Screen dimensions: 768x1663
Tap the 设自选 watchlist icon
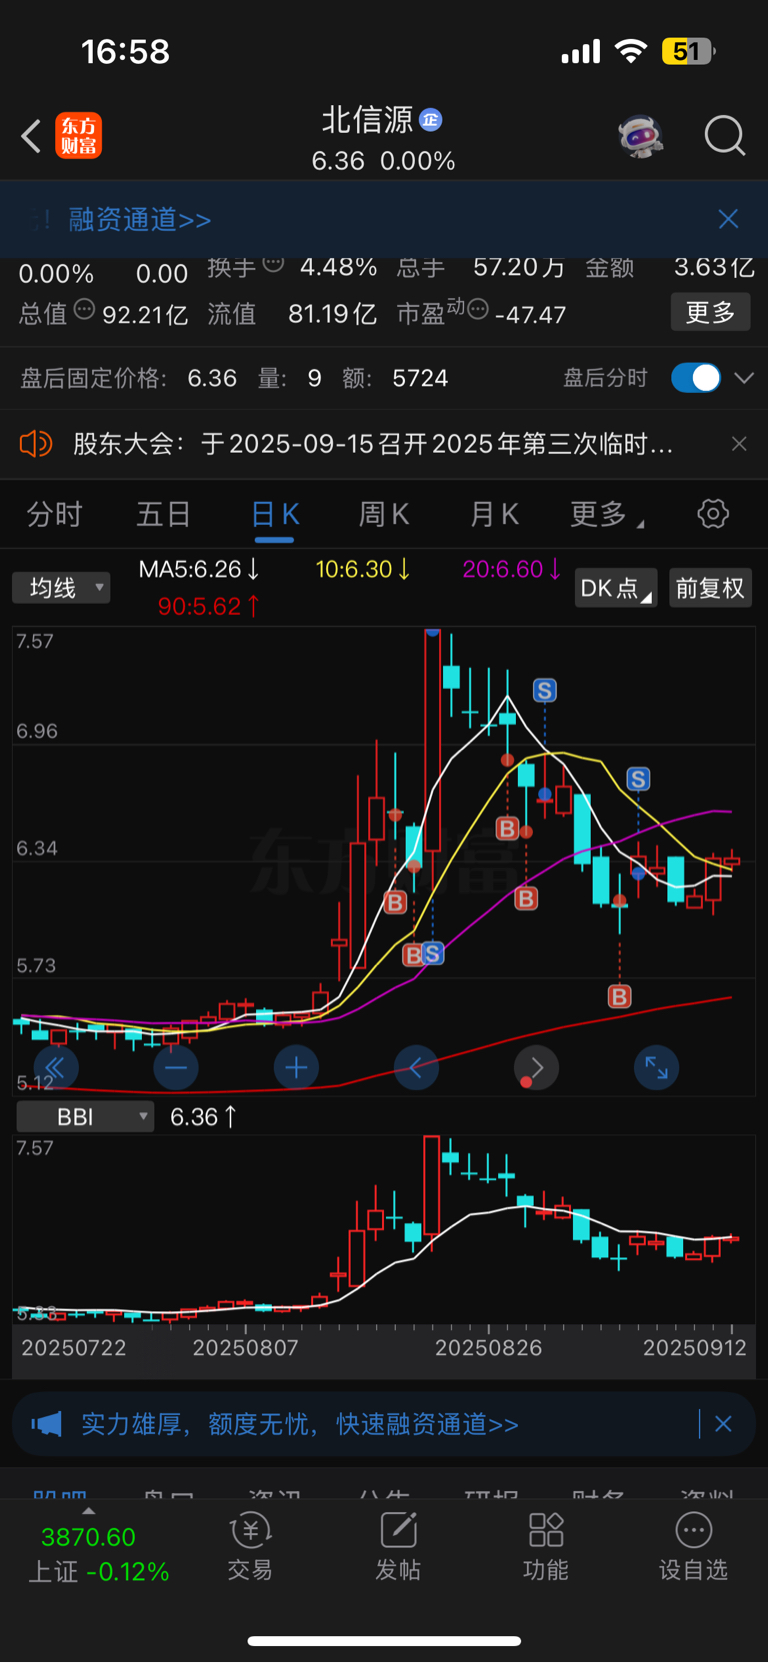[x=693, y=1546]
